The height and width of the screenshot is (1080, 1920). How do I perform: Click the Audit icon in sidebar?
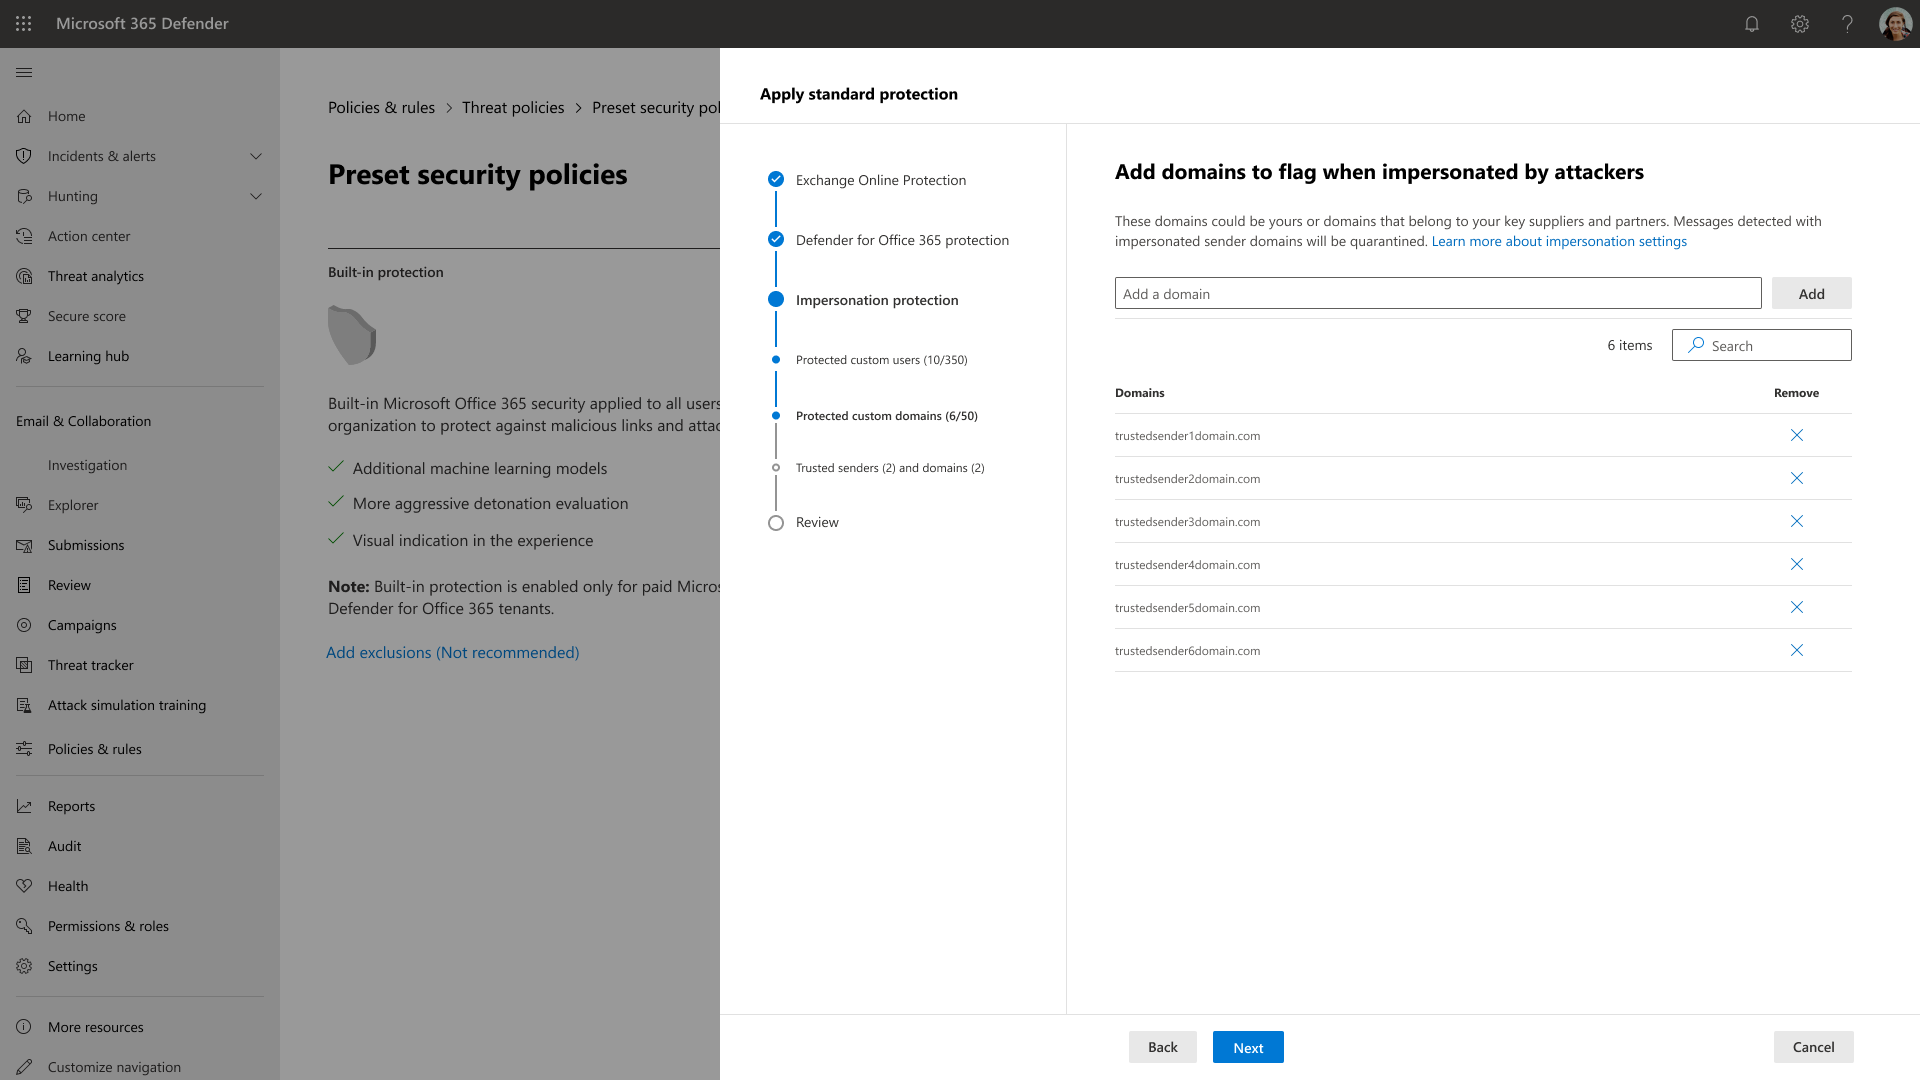24,846
